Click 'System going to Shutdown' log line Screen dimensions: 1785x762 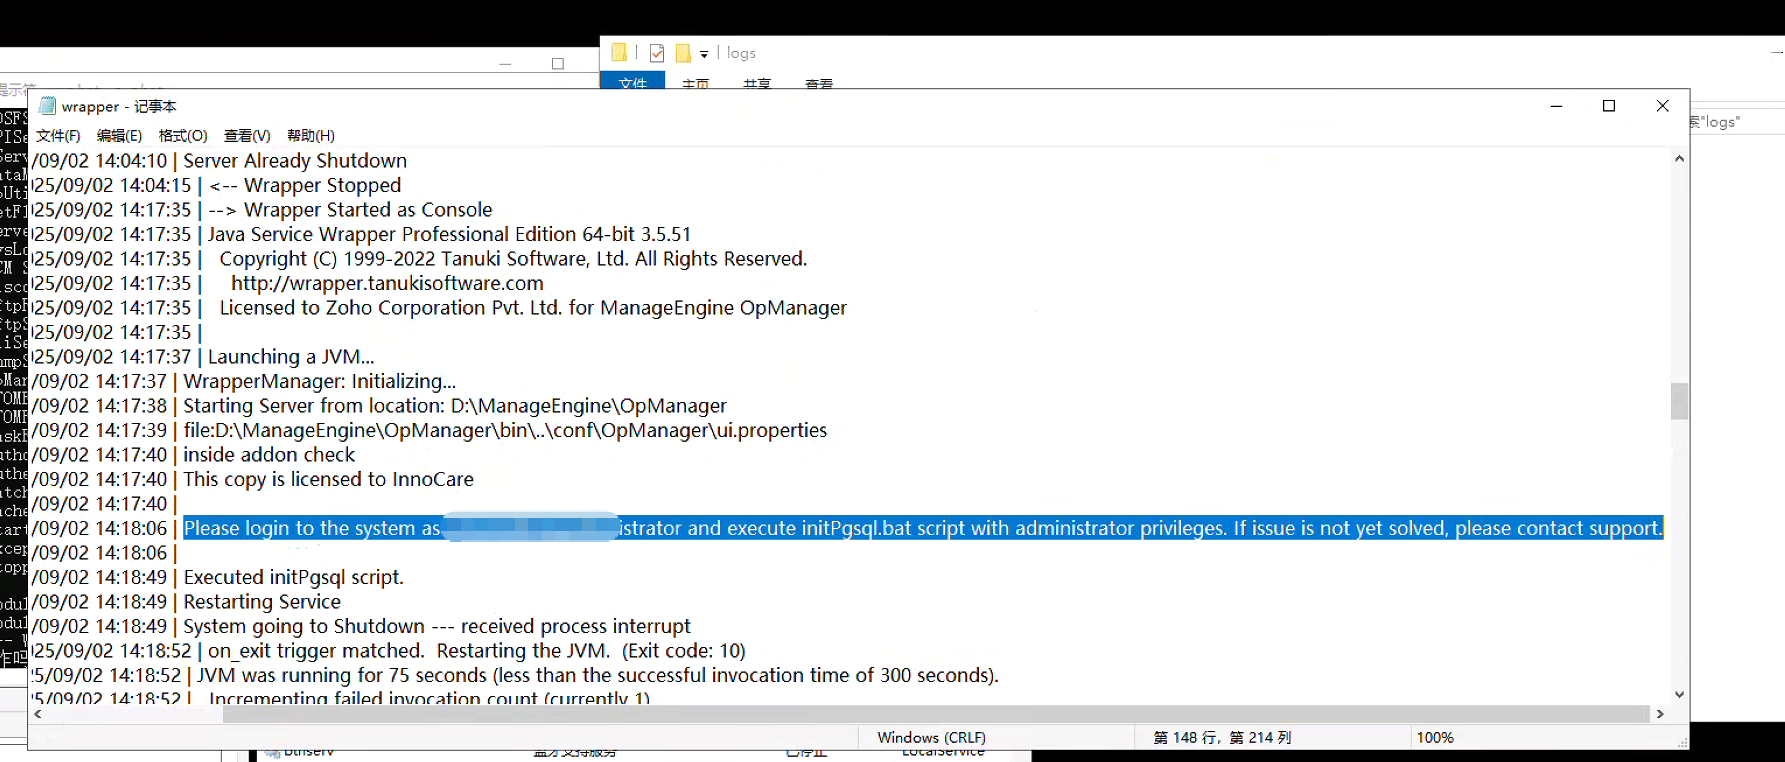[437, 626]
